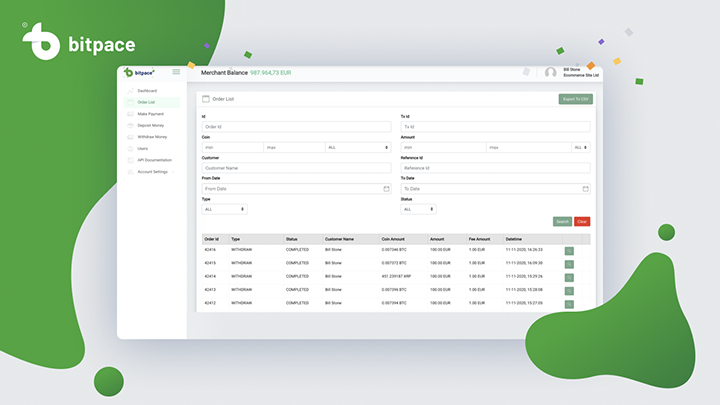The height and width of the screenshot is (405, 720).
Task: Focus the Tx Id input field
Action: click(x=495, y=127)
